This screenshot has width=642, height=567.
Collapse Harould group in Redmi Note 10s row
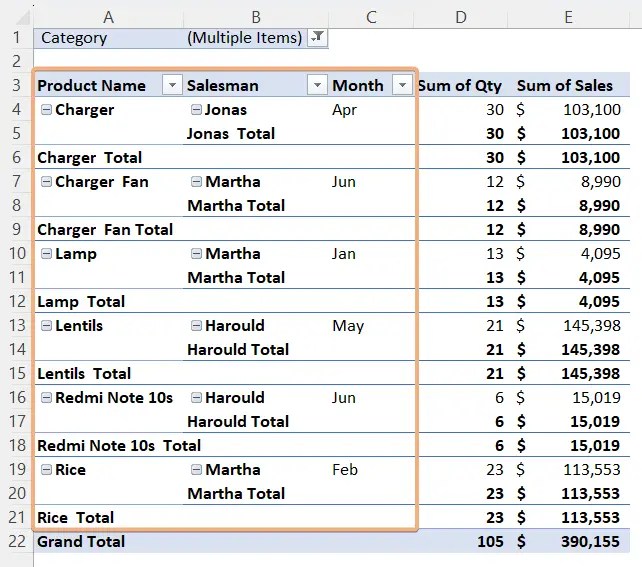click(197, 398)
